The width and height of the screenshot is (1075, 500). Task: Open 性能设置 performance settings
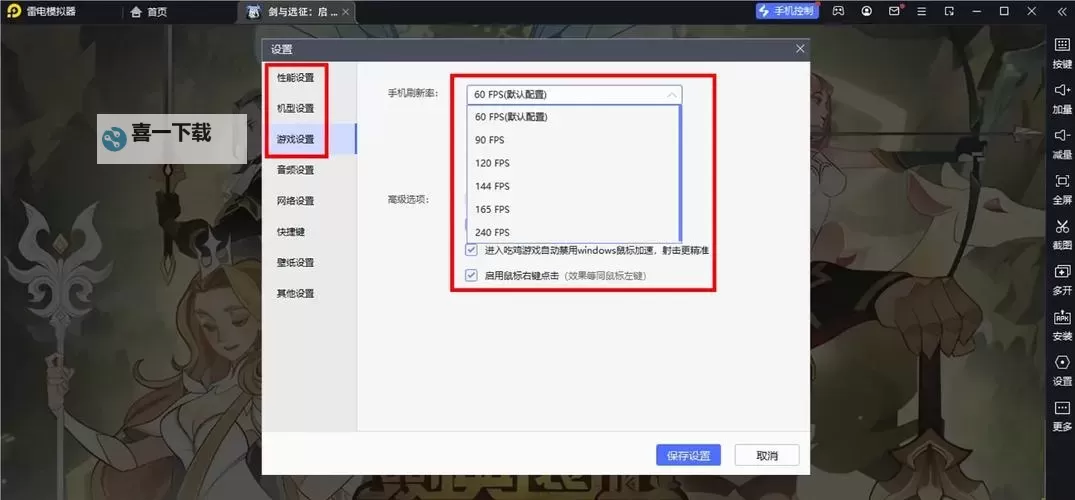(295, 78)
